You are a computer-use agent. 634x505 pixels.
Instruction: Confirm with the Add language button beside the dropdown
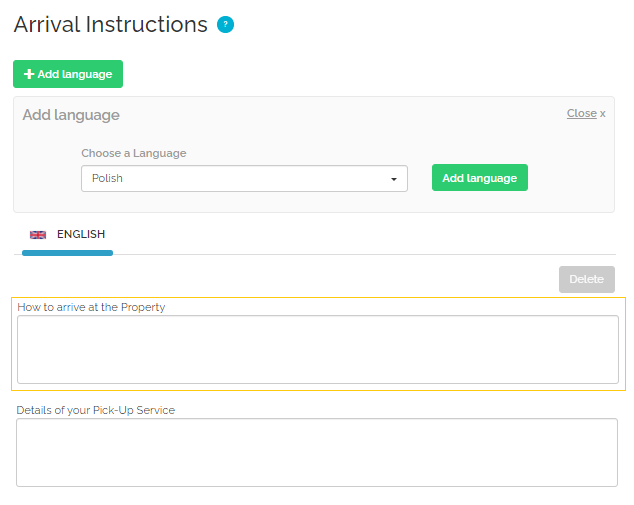click(x=479, y=178)
